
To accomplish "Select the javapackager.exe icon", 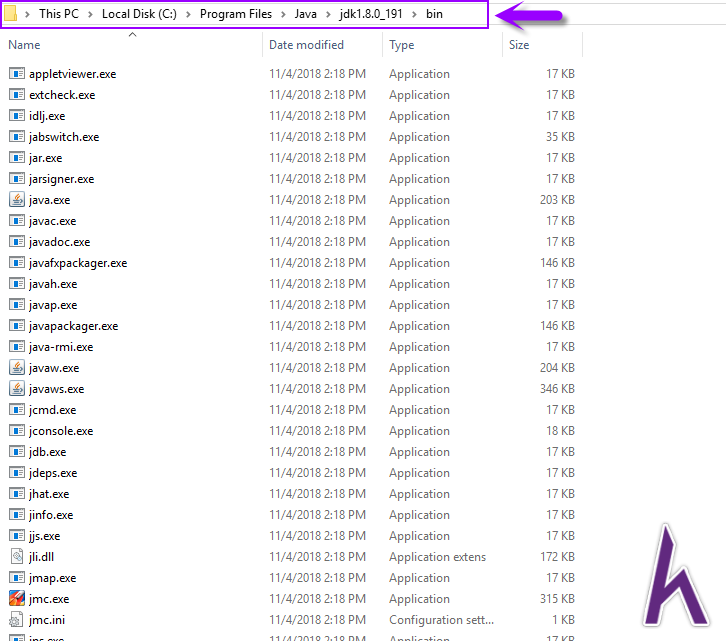I will tap(17, 326).
